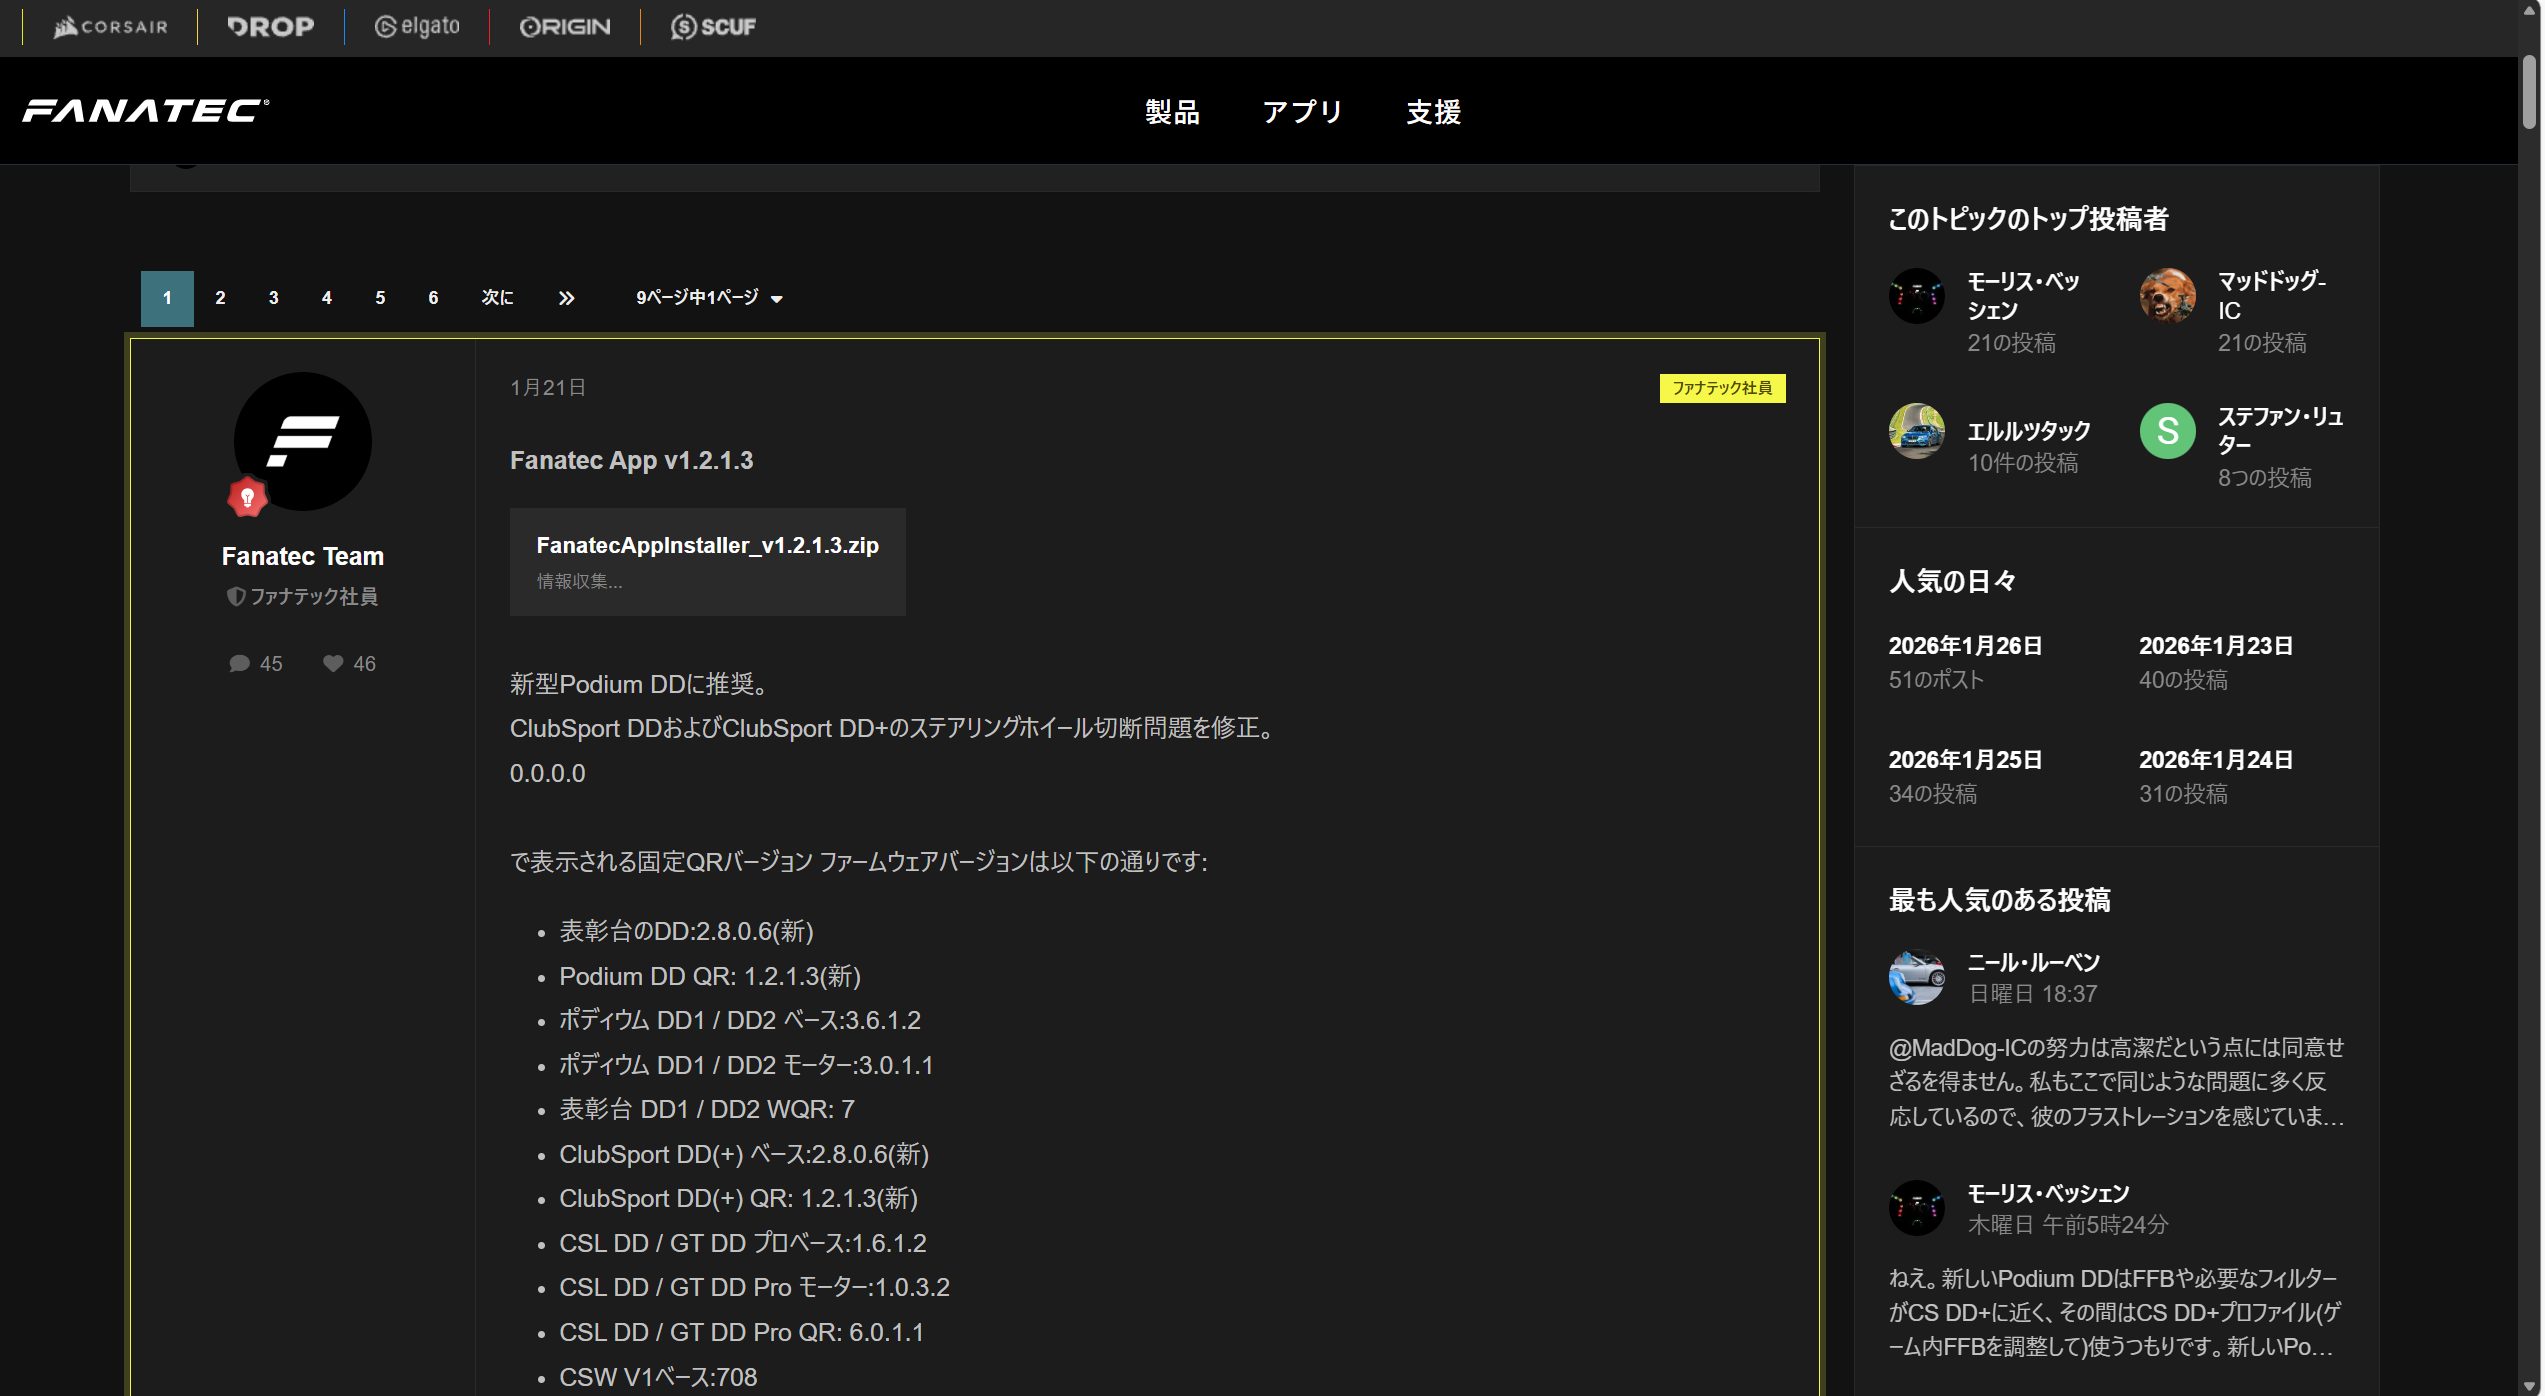Open the 2026年1月26日 popular day link

1964,646
